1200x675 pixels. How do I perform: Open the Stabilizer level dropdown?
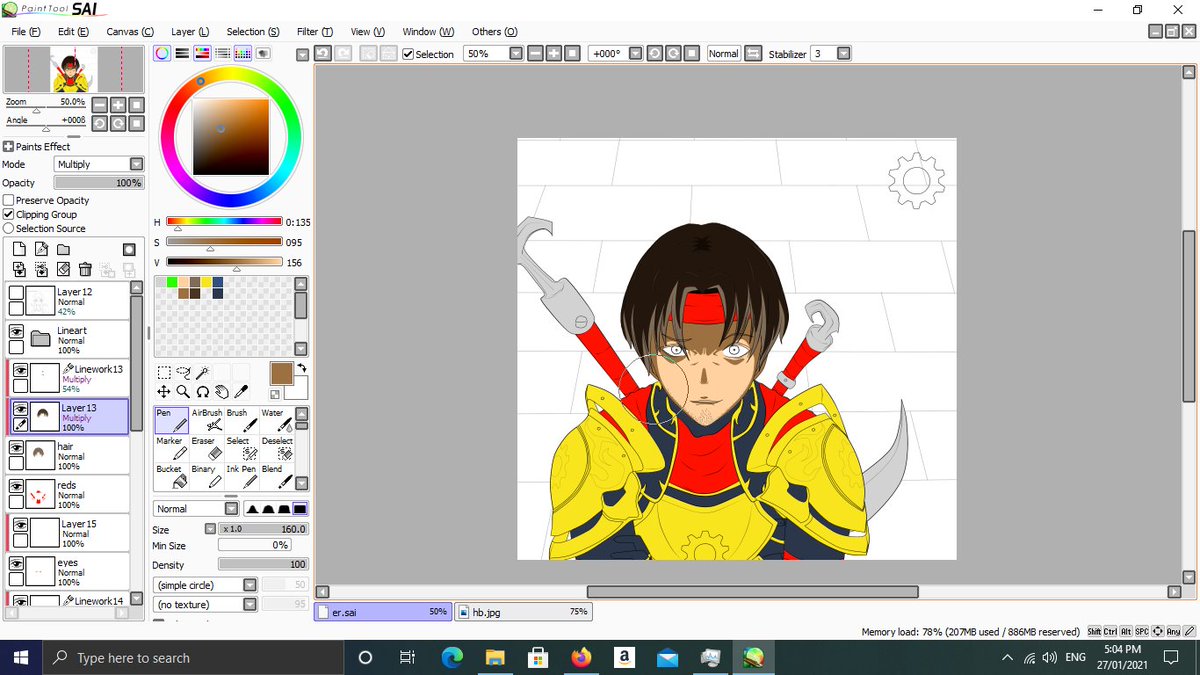point(844,53)
